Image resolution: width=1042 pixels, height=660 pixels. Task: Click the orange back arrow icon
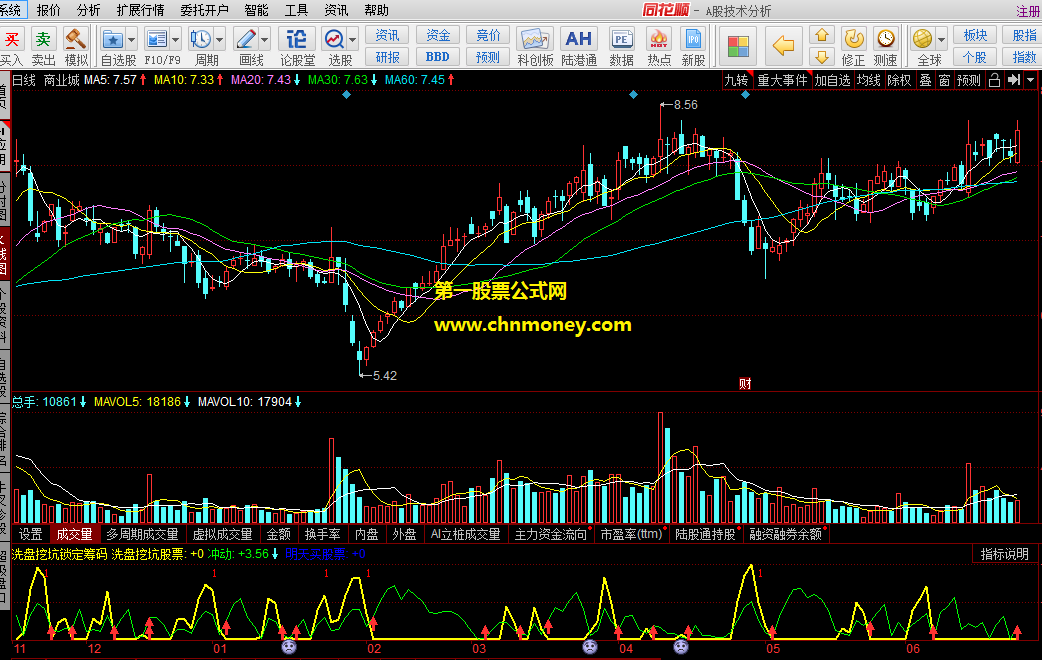click(784, 46)
